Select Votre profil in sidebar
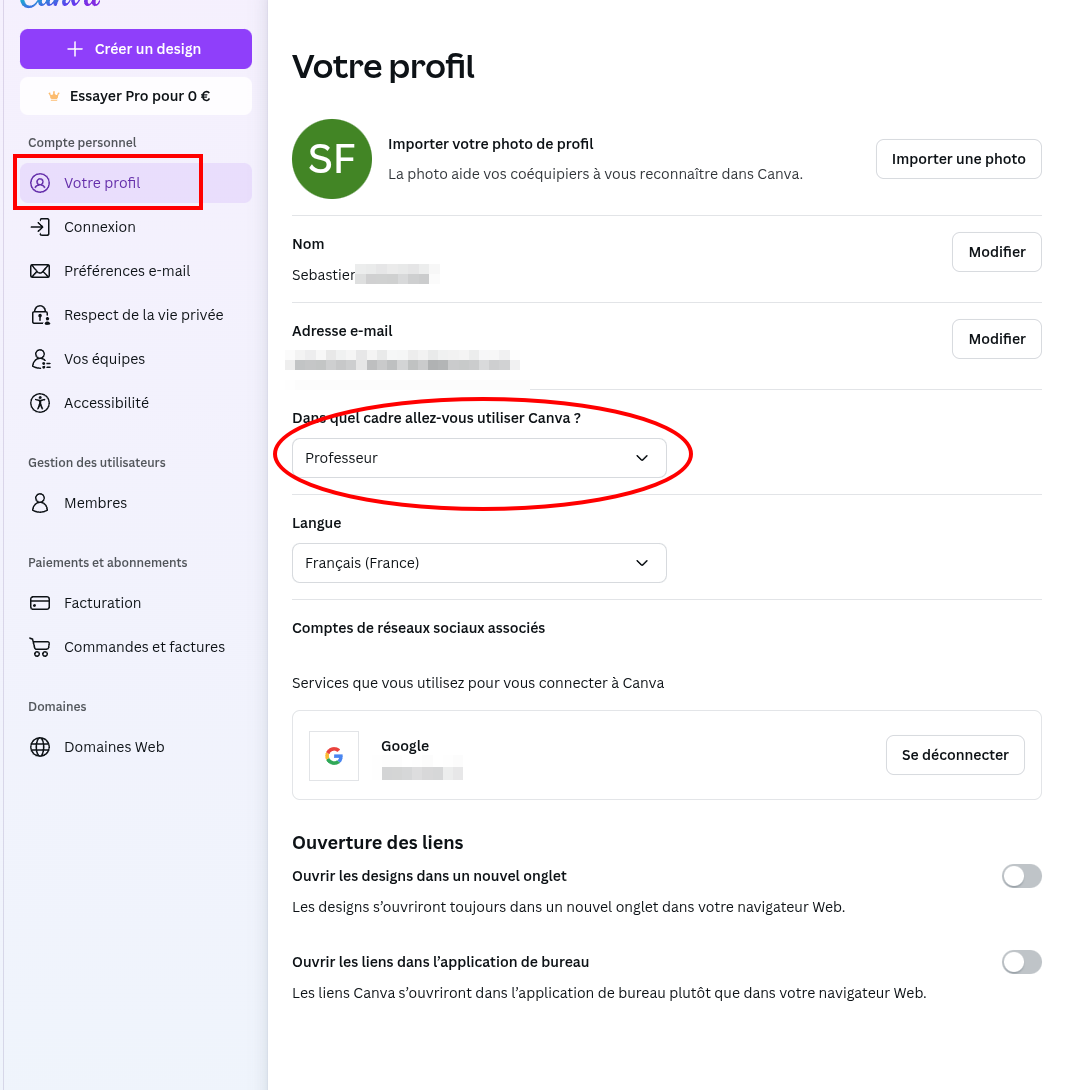This screenshot has width=1088, height=1090. pos(136,183)
